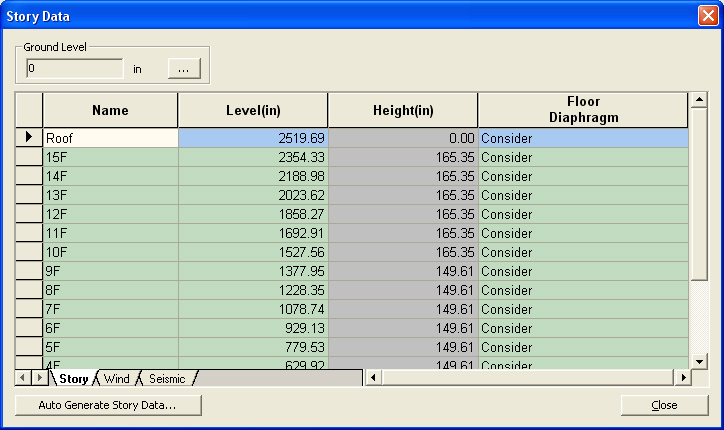Switch to the Seismic tab

tap(167, 379)
